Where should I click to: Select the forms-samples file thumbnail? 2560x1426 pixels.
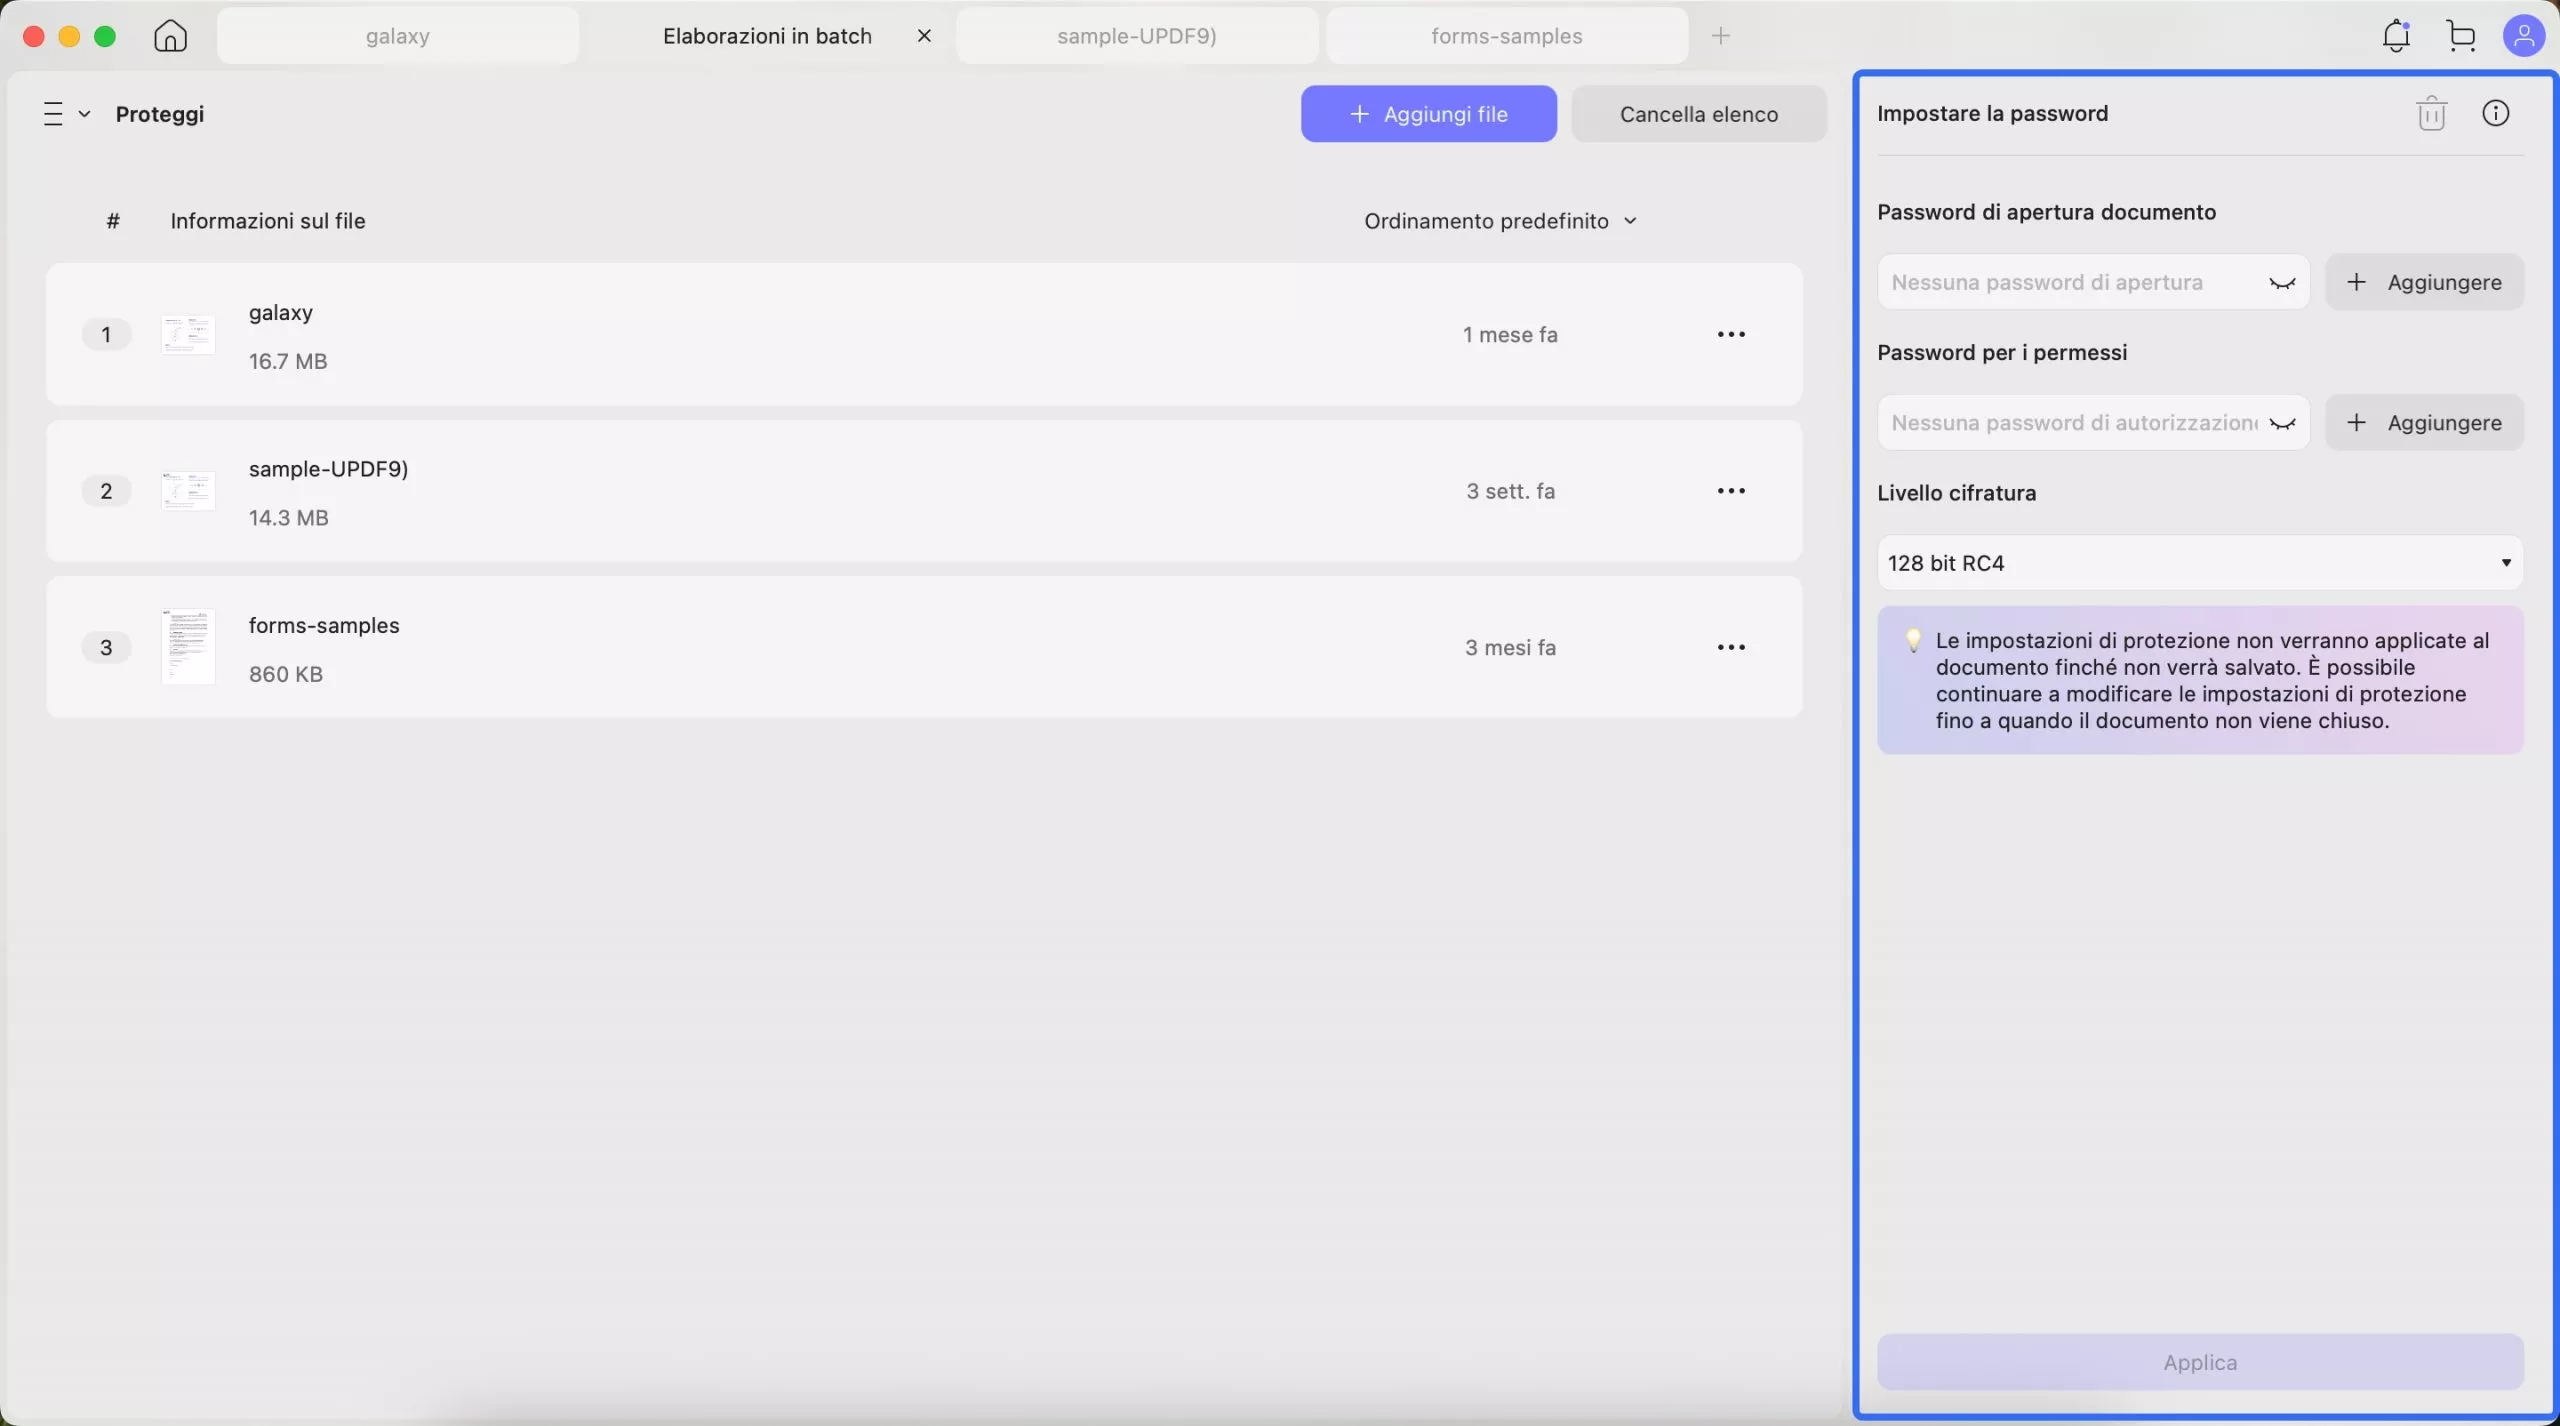tap(188, 647)
